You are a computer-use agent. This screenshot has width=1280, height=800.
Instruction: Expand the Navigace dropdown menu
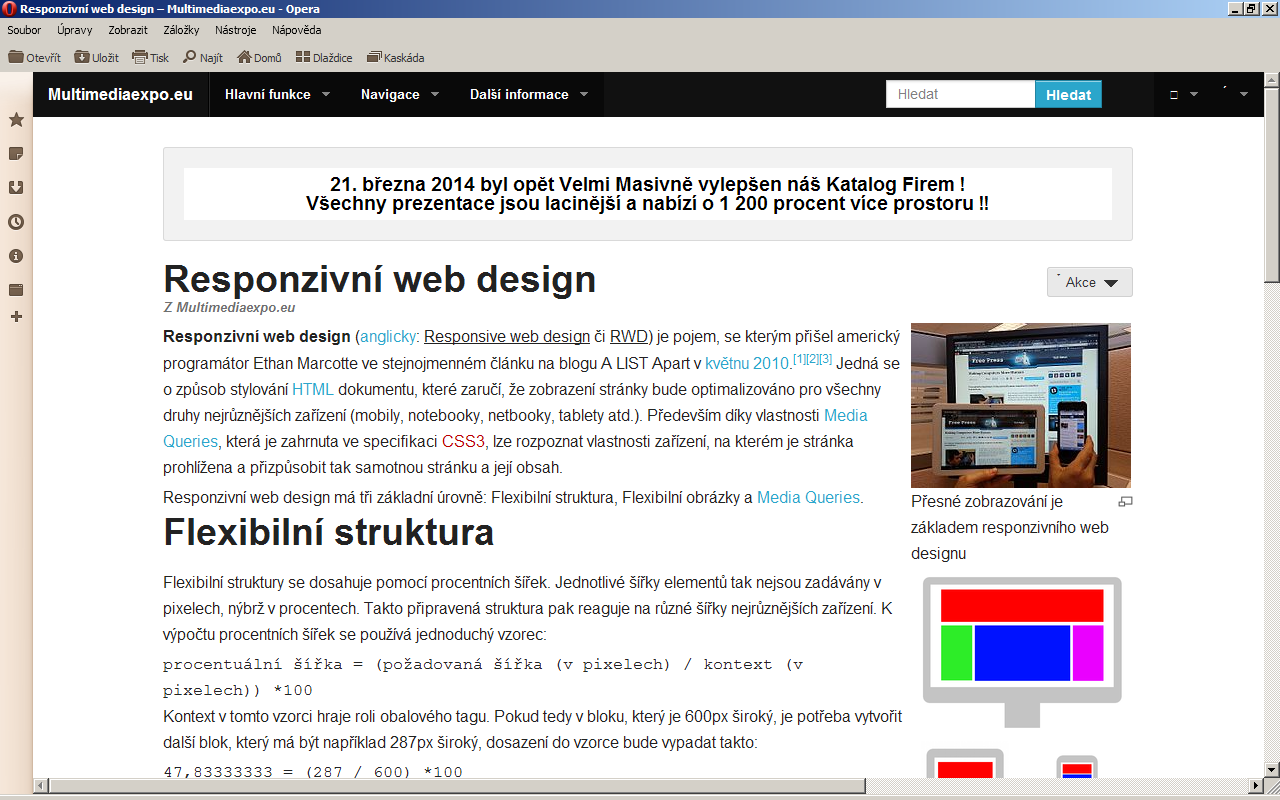coord(400,94)
